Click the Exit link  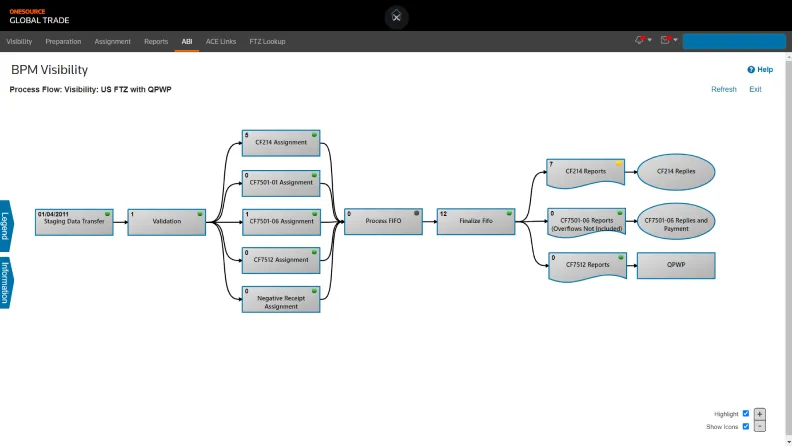coord(755,89)
